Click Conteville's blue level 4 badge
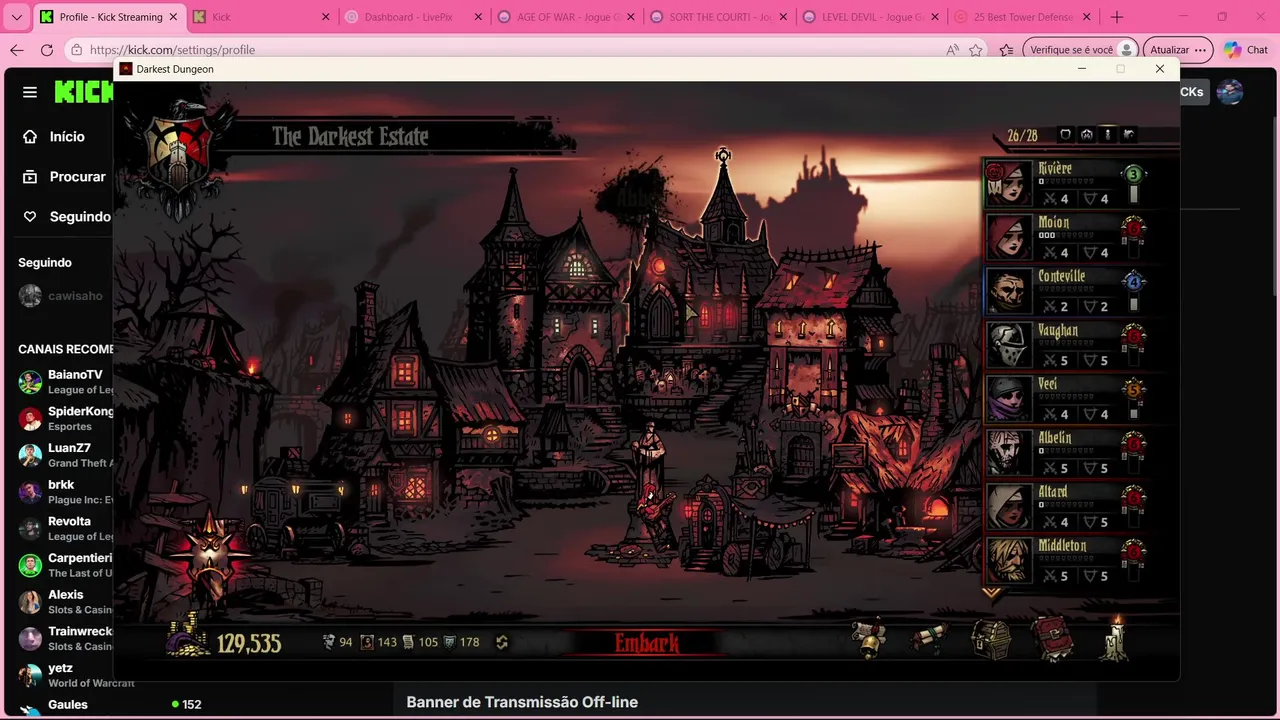Screen dimensions: 1280x720 point(1133,282)
